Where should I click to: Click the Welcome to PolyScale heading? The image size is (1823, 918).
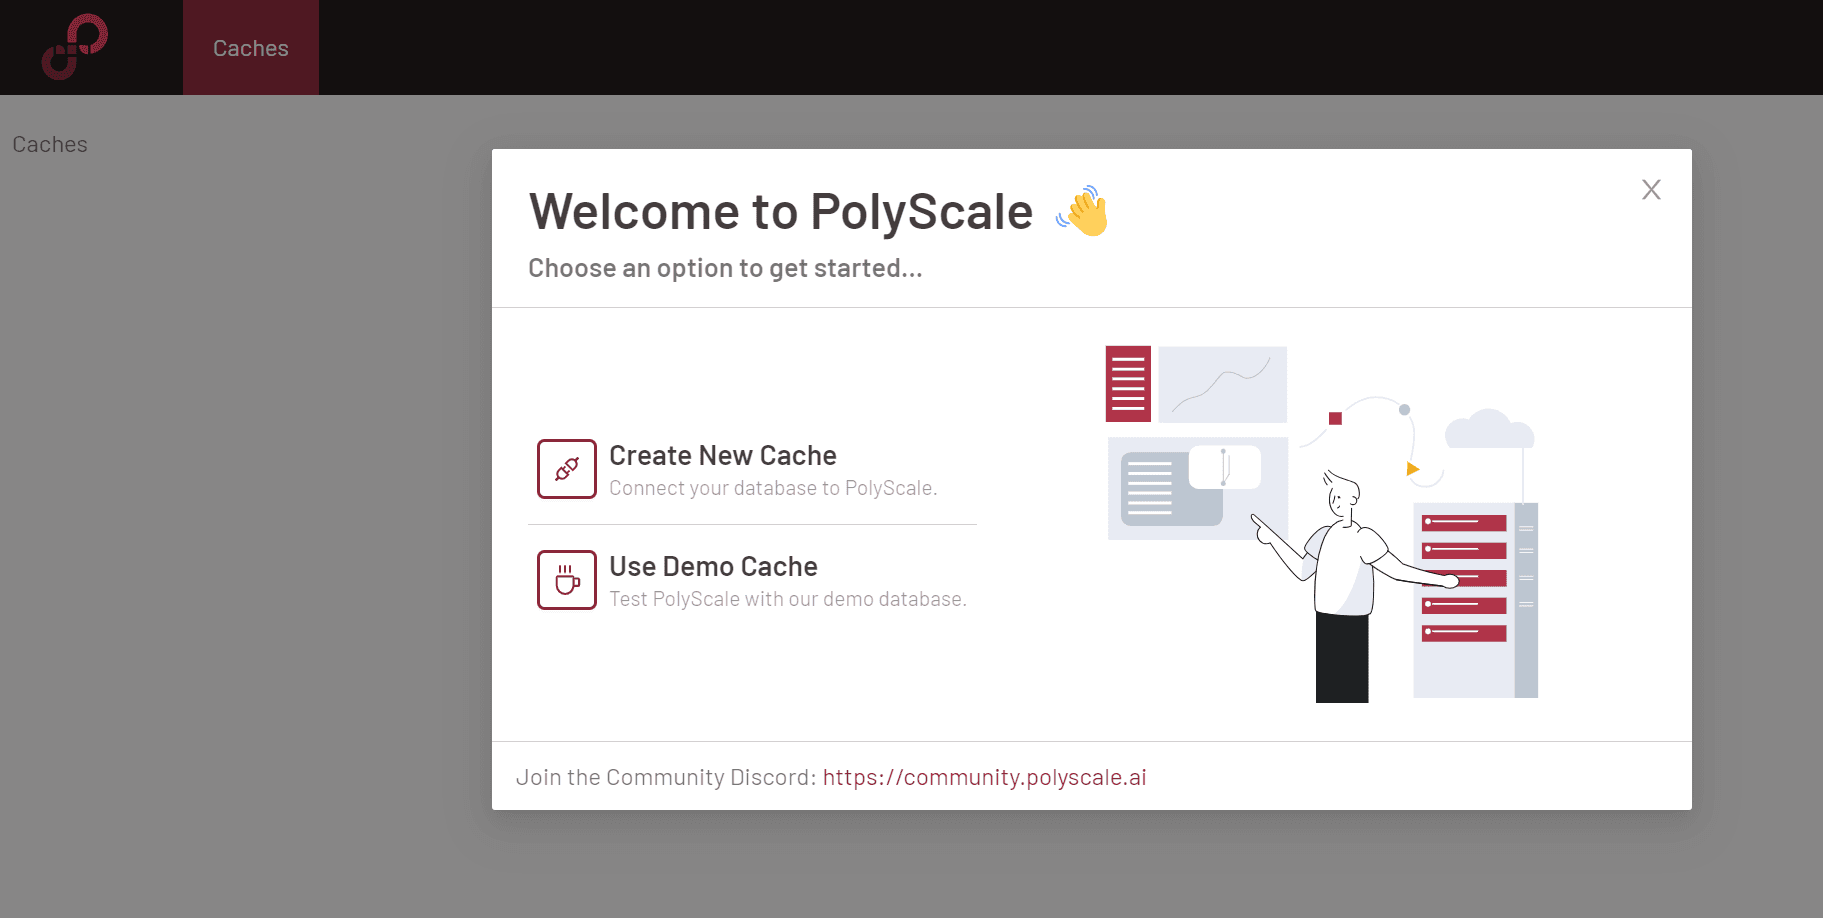(x=780, y=212)
